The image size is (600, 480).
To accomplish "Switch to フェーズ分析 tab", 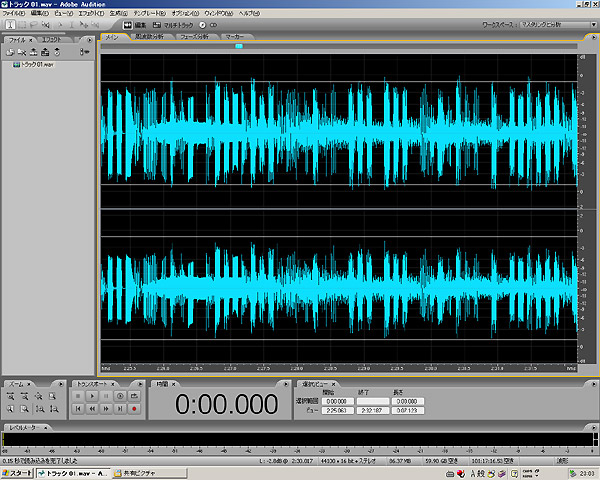I will (x=194, y=37).
